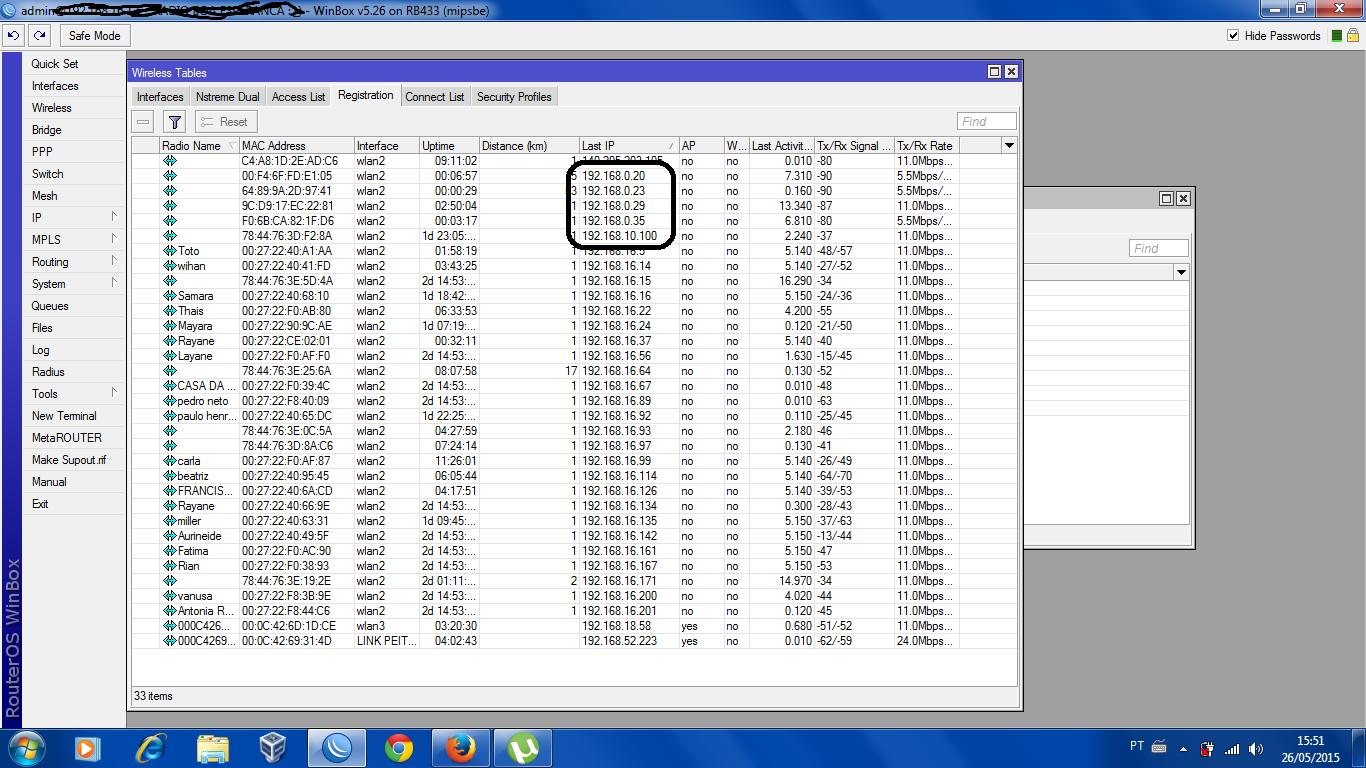Open VirtualBox from the taskbar
Viewport: 1366px width, 768px height.
point(273,747)
